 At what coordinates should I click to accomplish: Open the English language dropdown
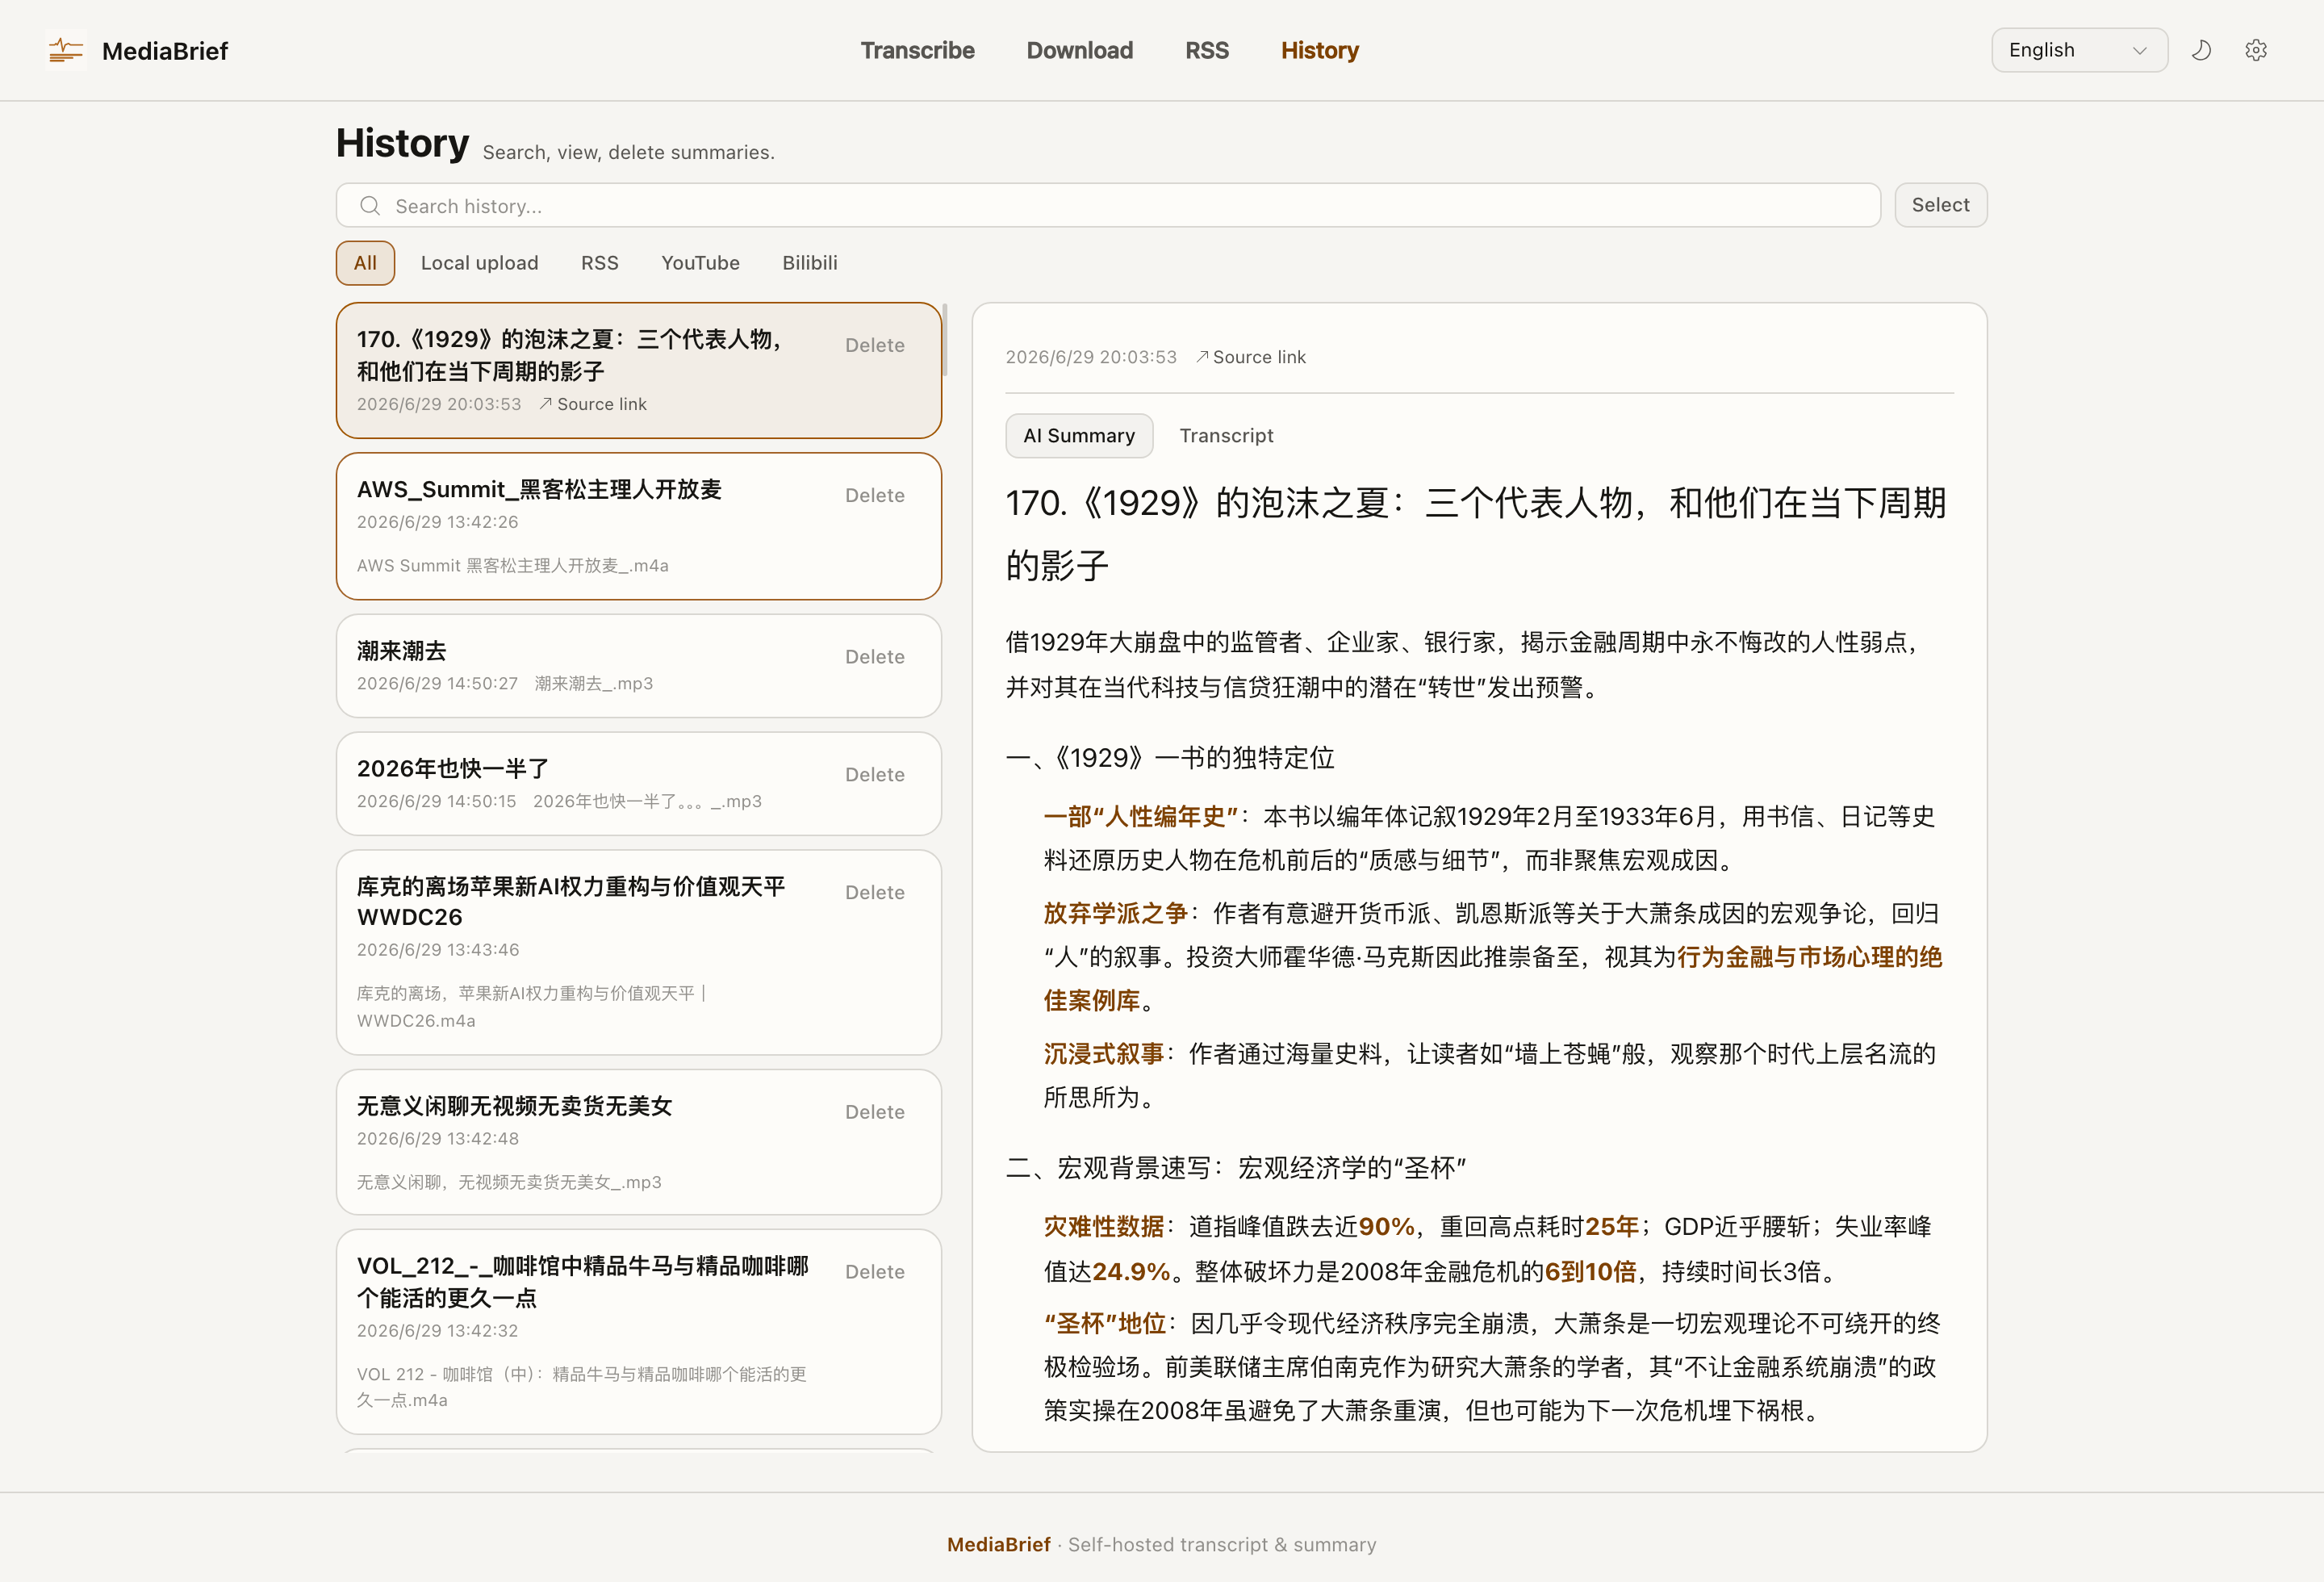pos(2079,50)
